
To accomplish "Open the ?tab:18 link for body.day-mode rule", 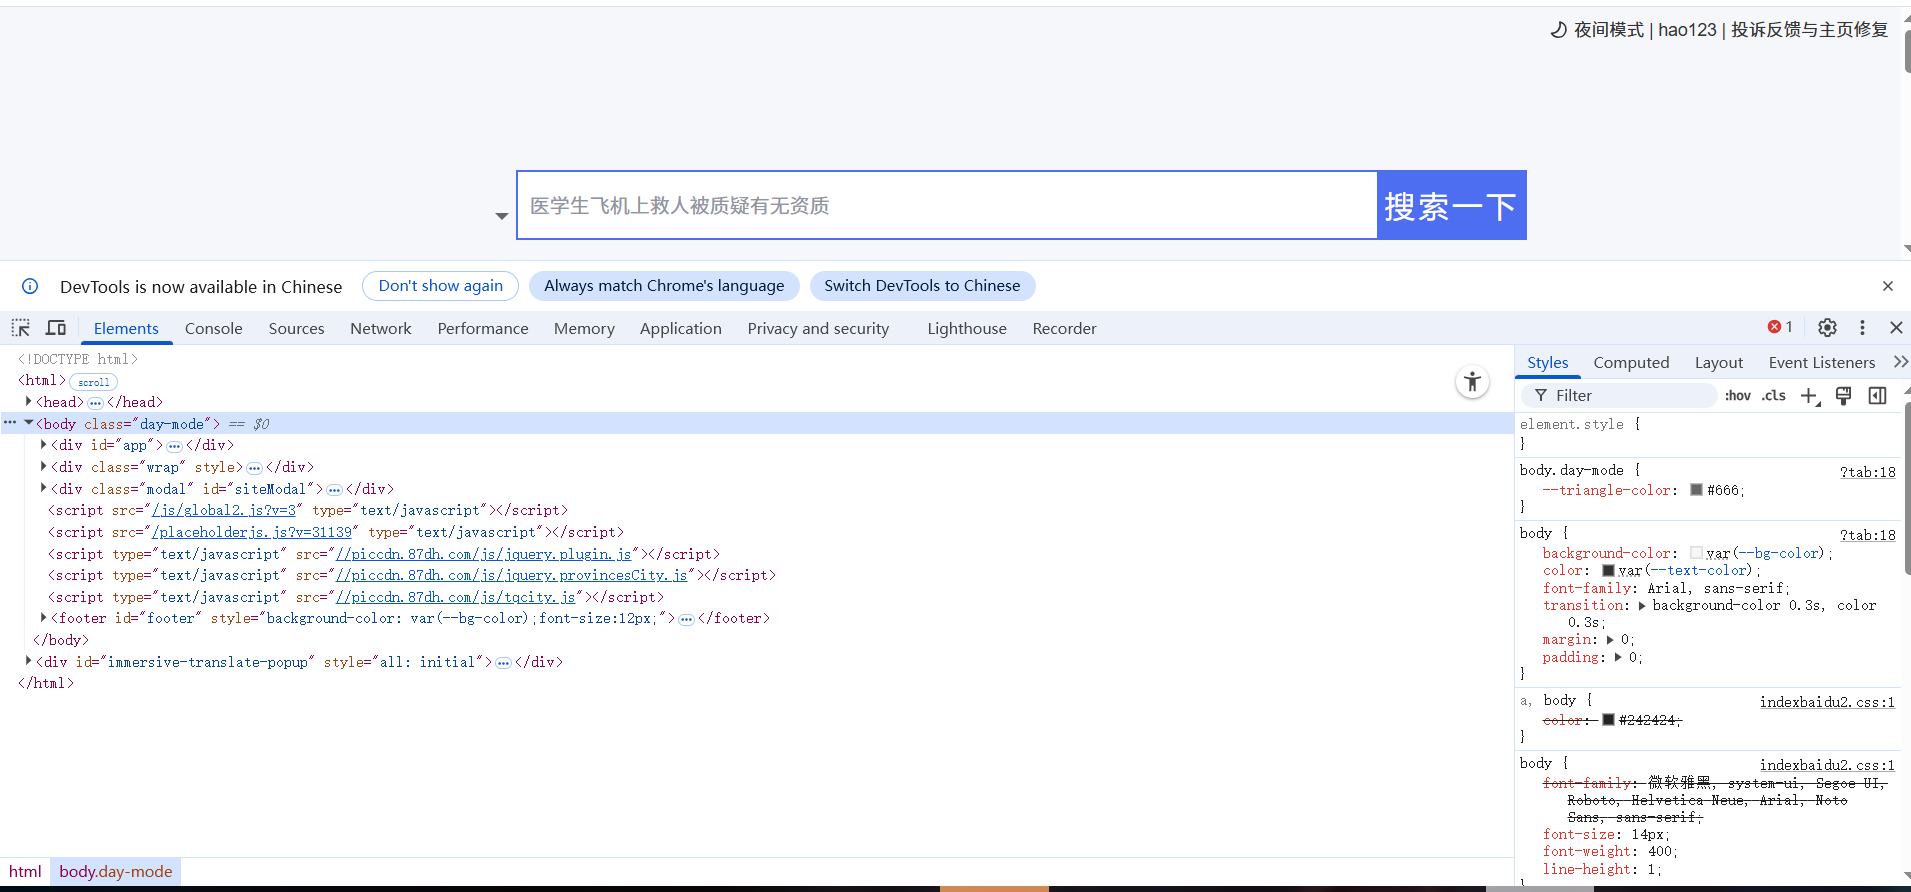I will [1867, 472].
